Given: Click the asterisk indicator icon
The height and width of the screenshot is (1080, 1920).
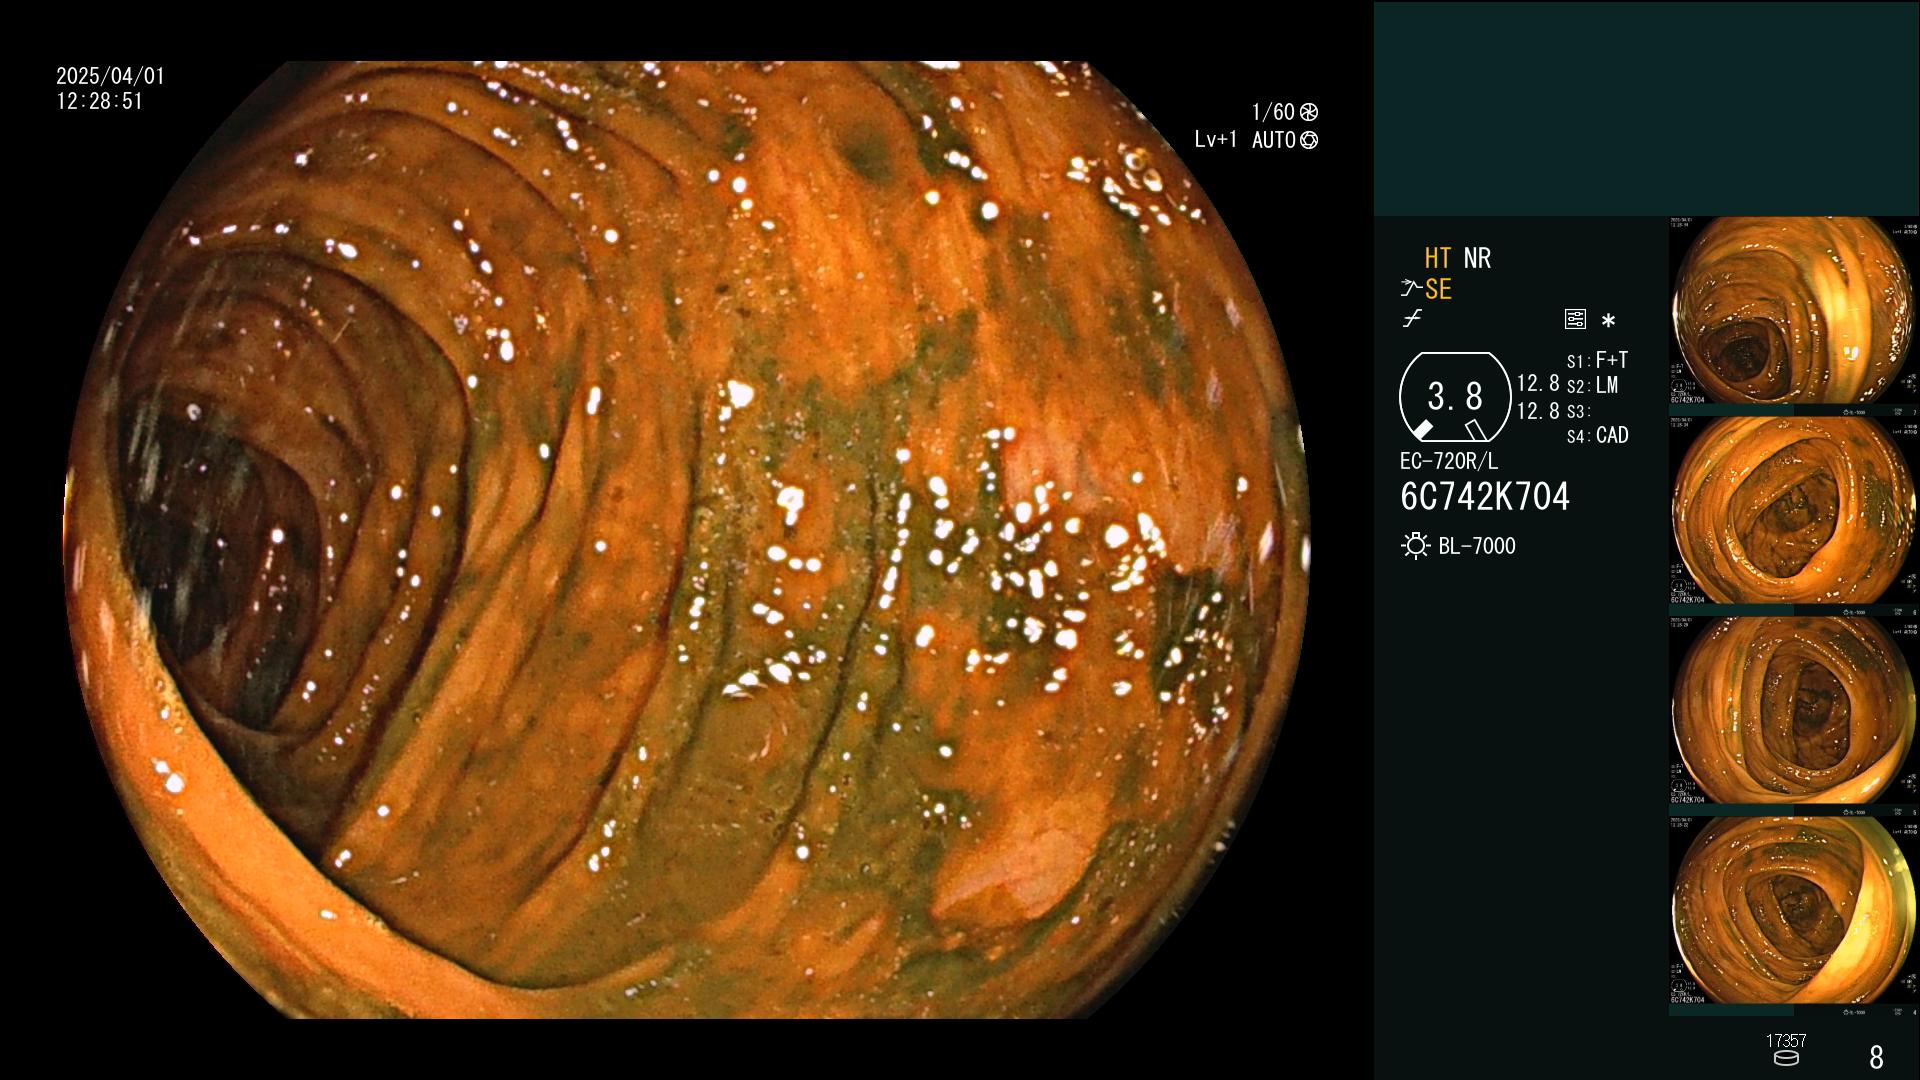Looking at the screenshot, I should point(1608,321).
